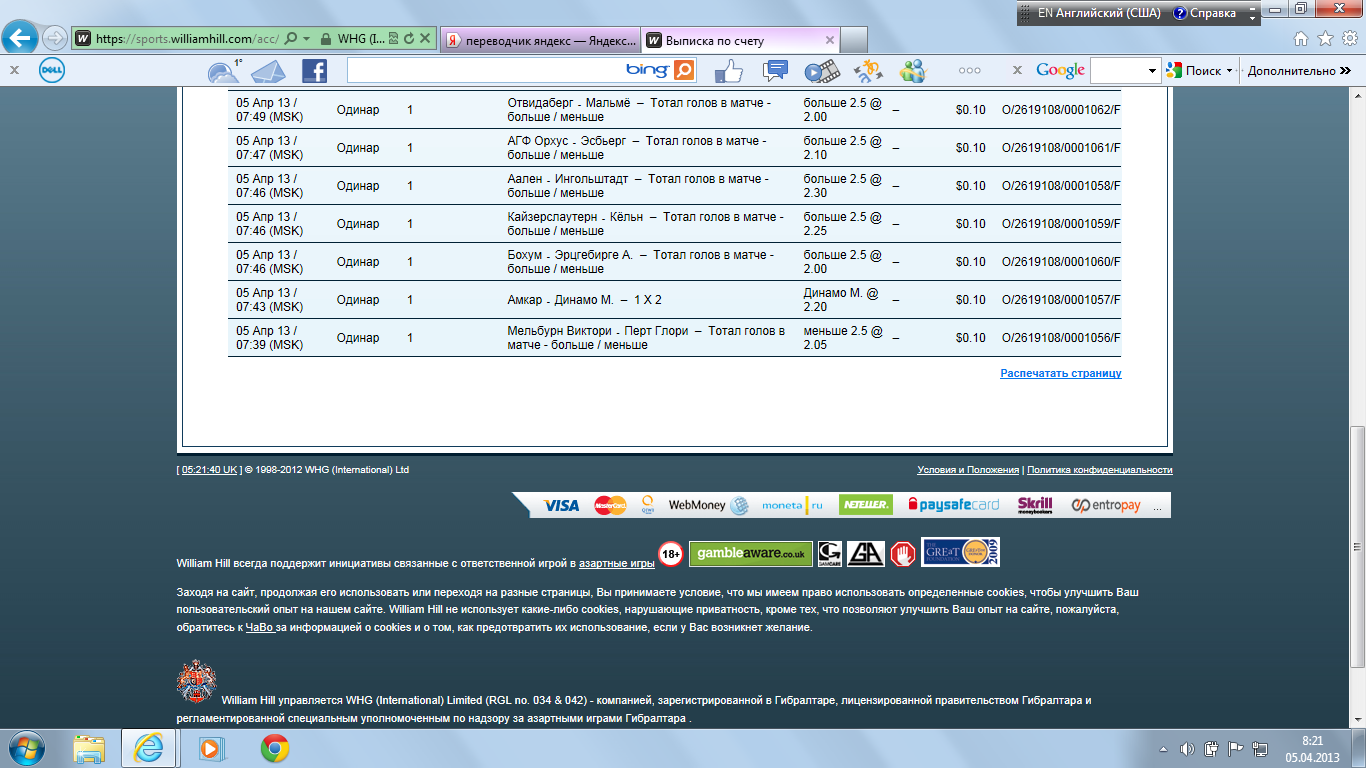
Task: Click the Политика конфиденциальности link
Action: click(1099, 470)
